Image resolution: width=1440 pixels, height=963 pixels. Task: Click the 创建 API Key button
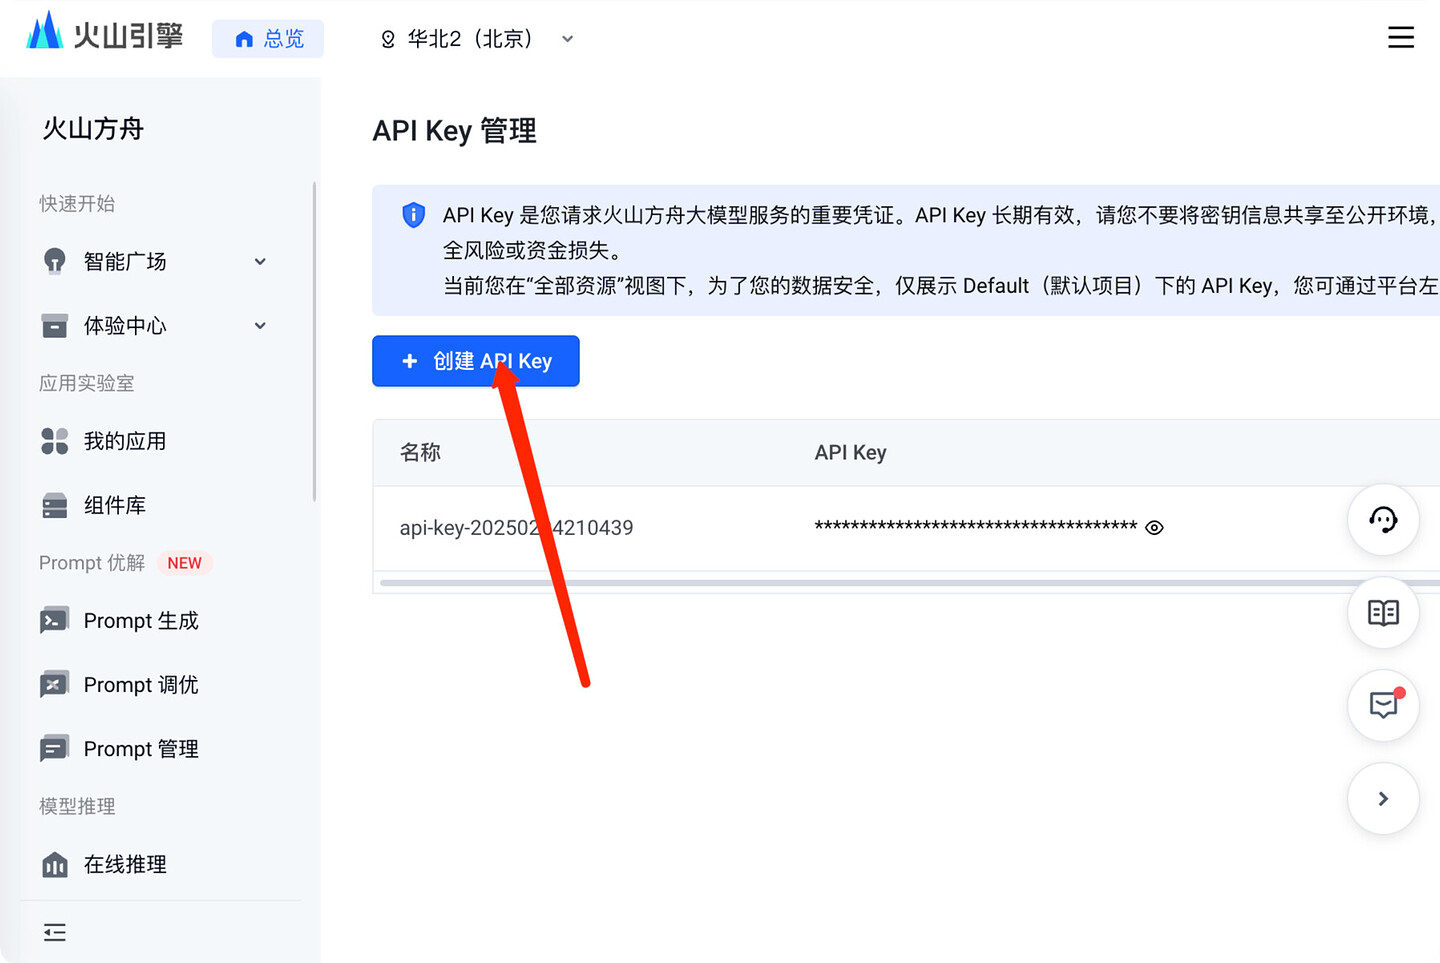[x=476, y=361]
